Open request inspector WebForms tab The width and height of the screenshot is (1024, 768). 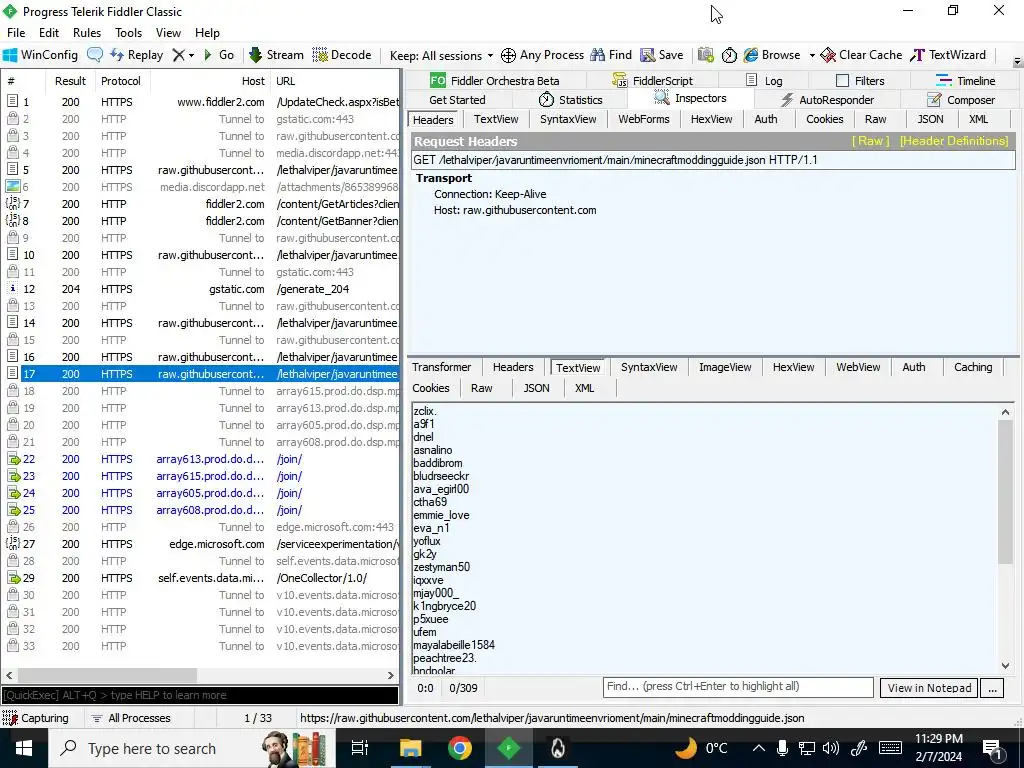coord(643,119)
